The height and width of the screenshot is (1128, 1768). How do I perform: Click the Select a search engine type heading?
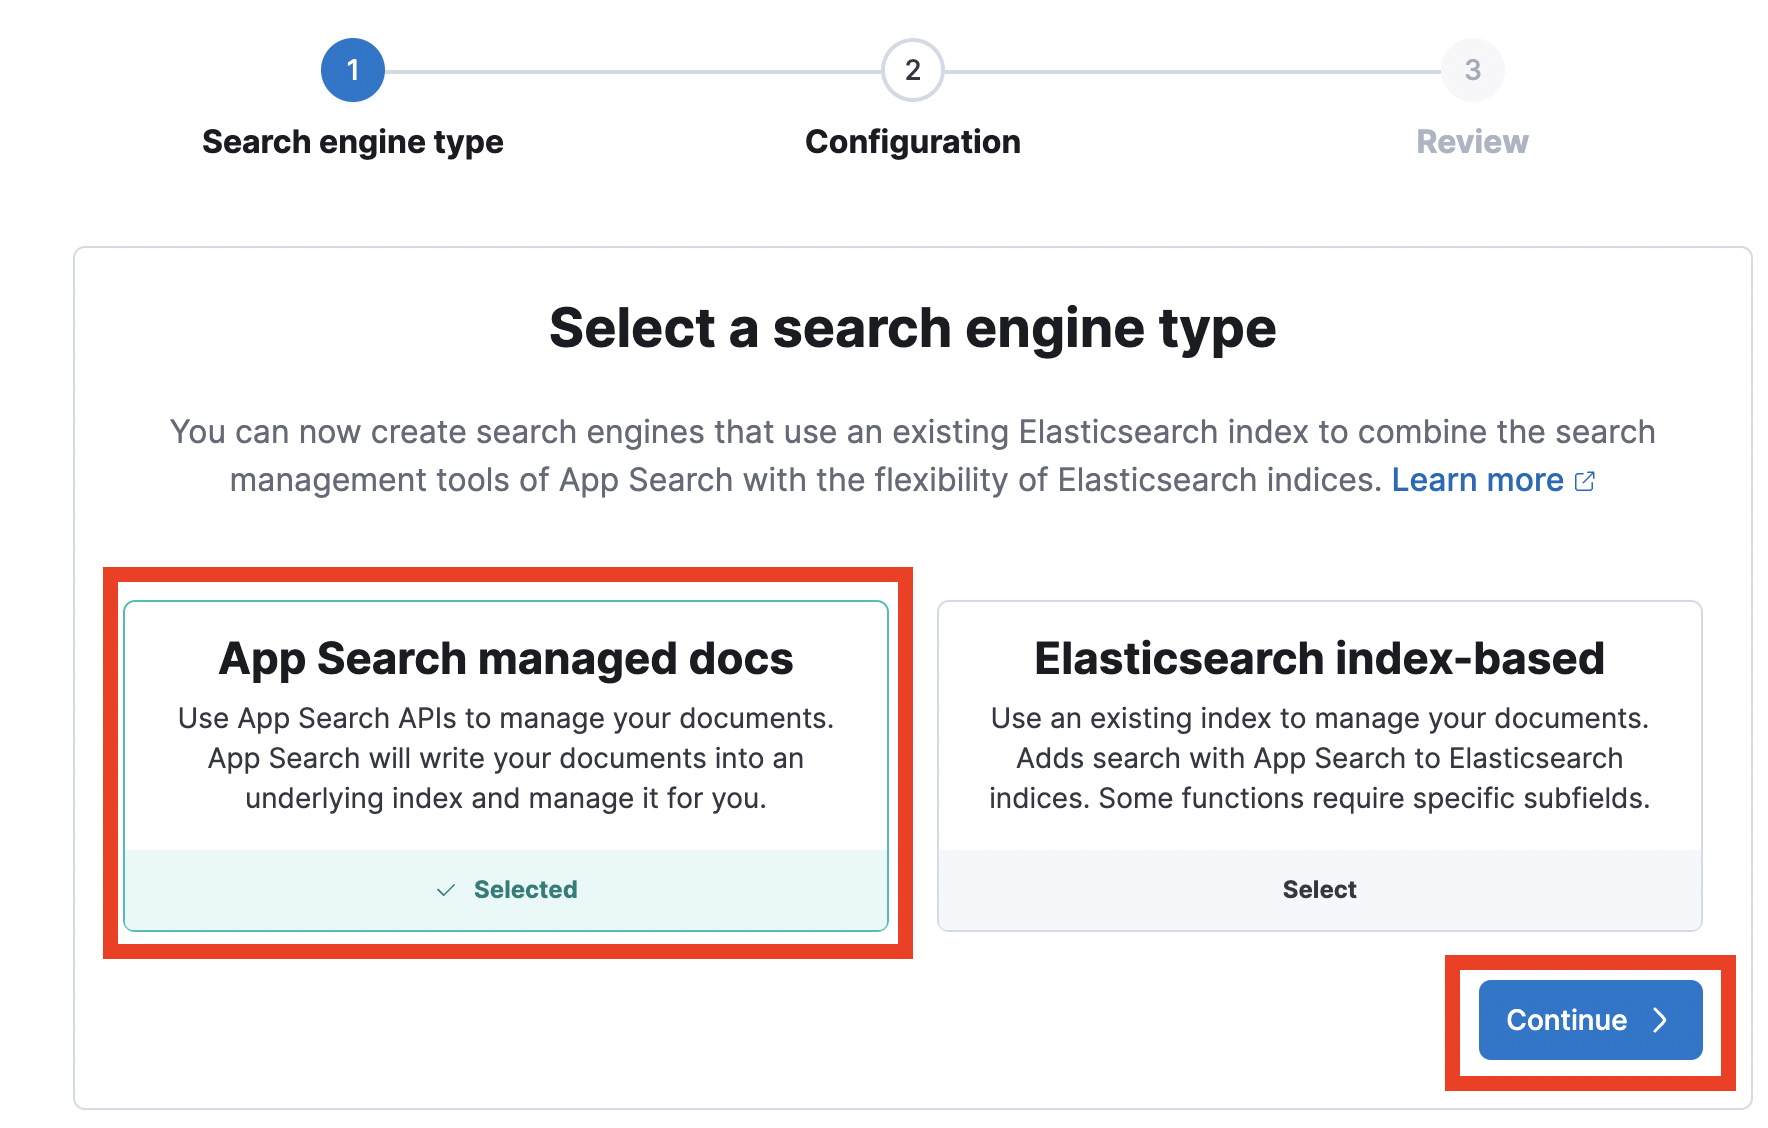[x=912, y=329]
